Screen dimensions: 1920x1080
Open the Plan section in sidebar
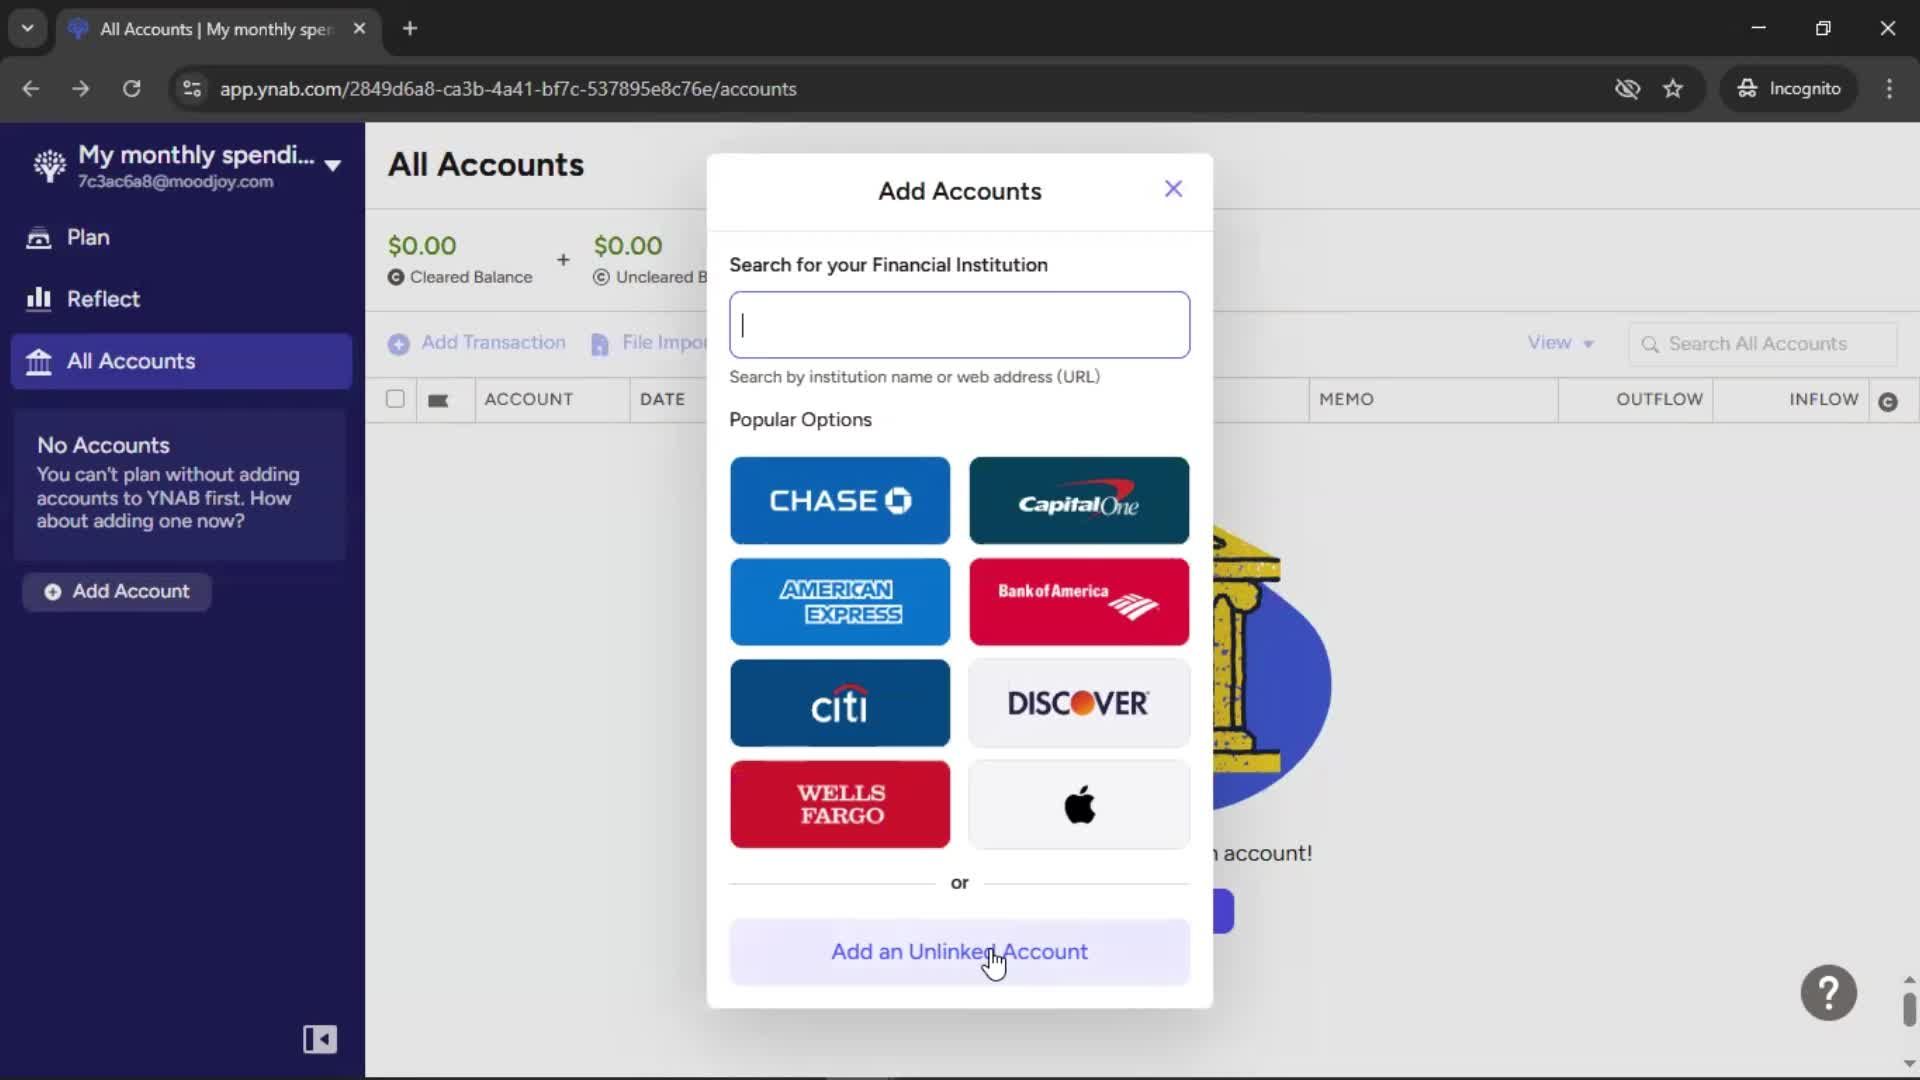[181, 237]
